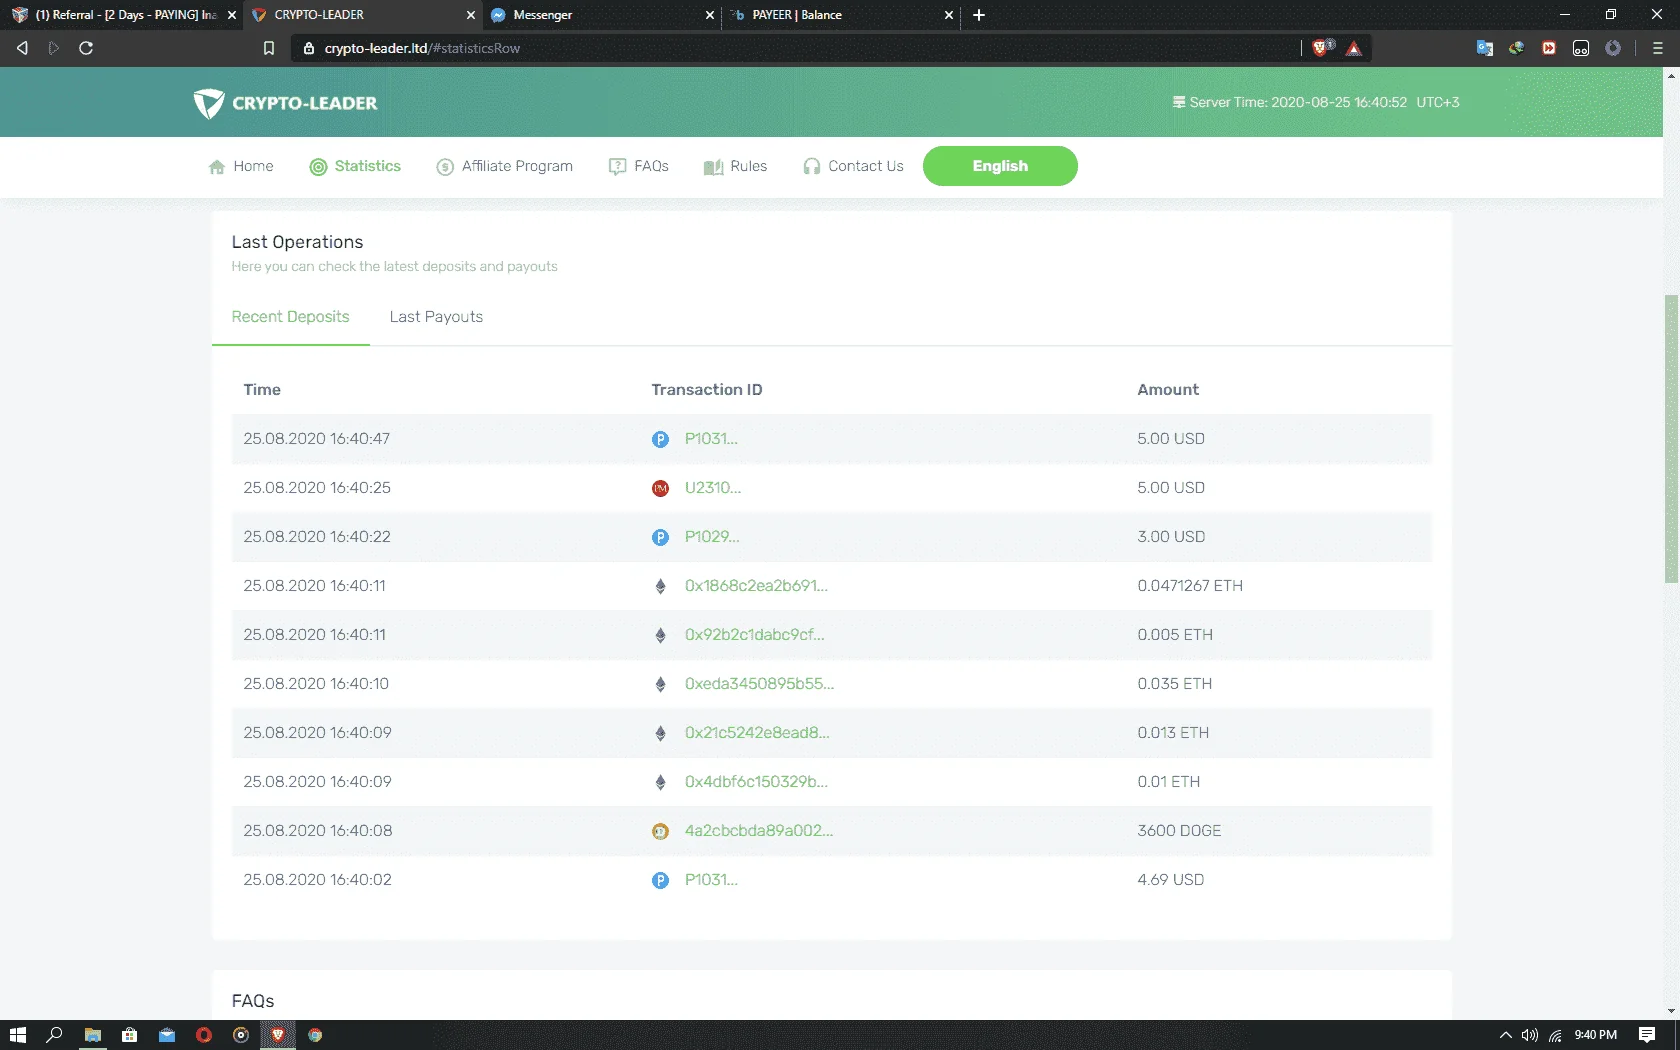Click the Payeer icon beside P1029

point(660,537)
